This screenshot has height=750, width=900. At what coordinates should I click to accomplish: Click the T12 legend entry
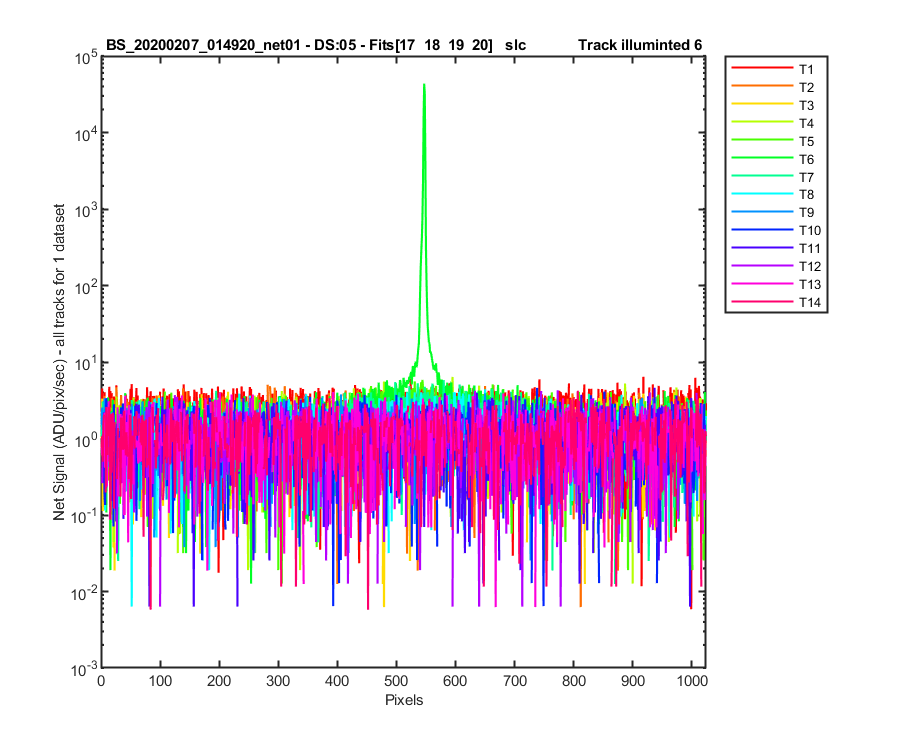[x=776, y=266]
